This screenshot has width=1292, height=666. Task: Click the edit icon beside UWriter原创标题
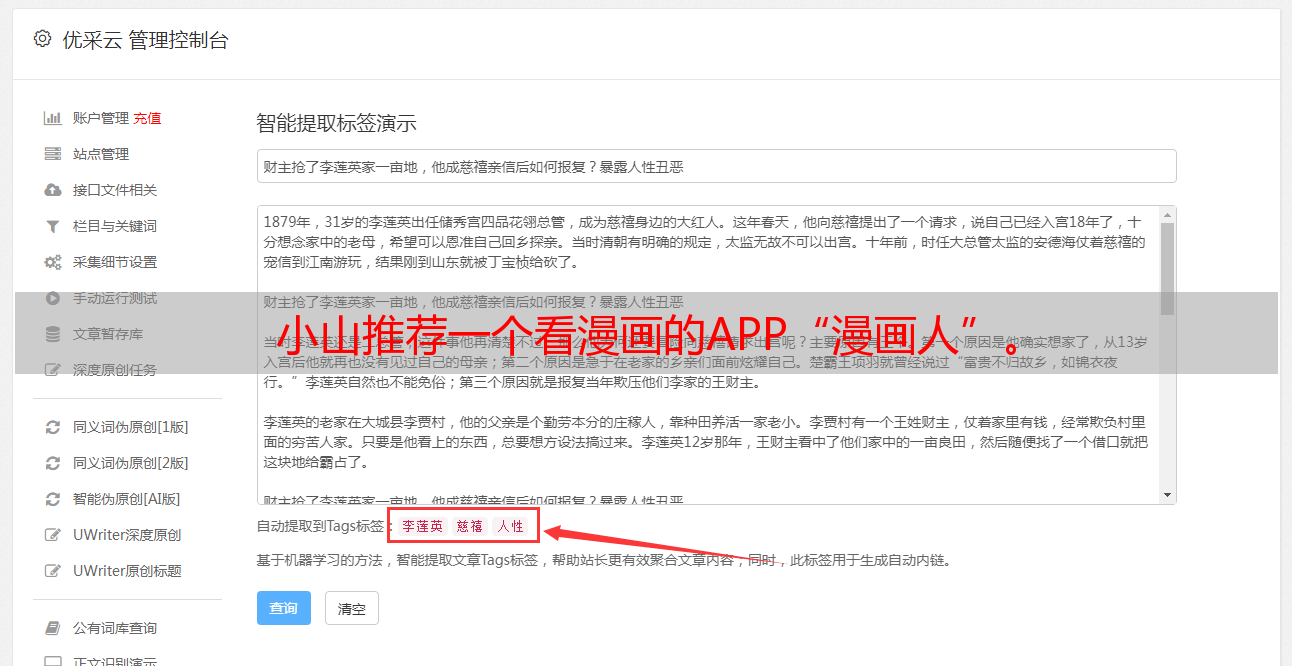point(53,571)
